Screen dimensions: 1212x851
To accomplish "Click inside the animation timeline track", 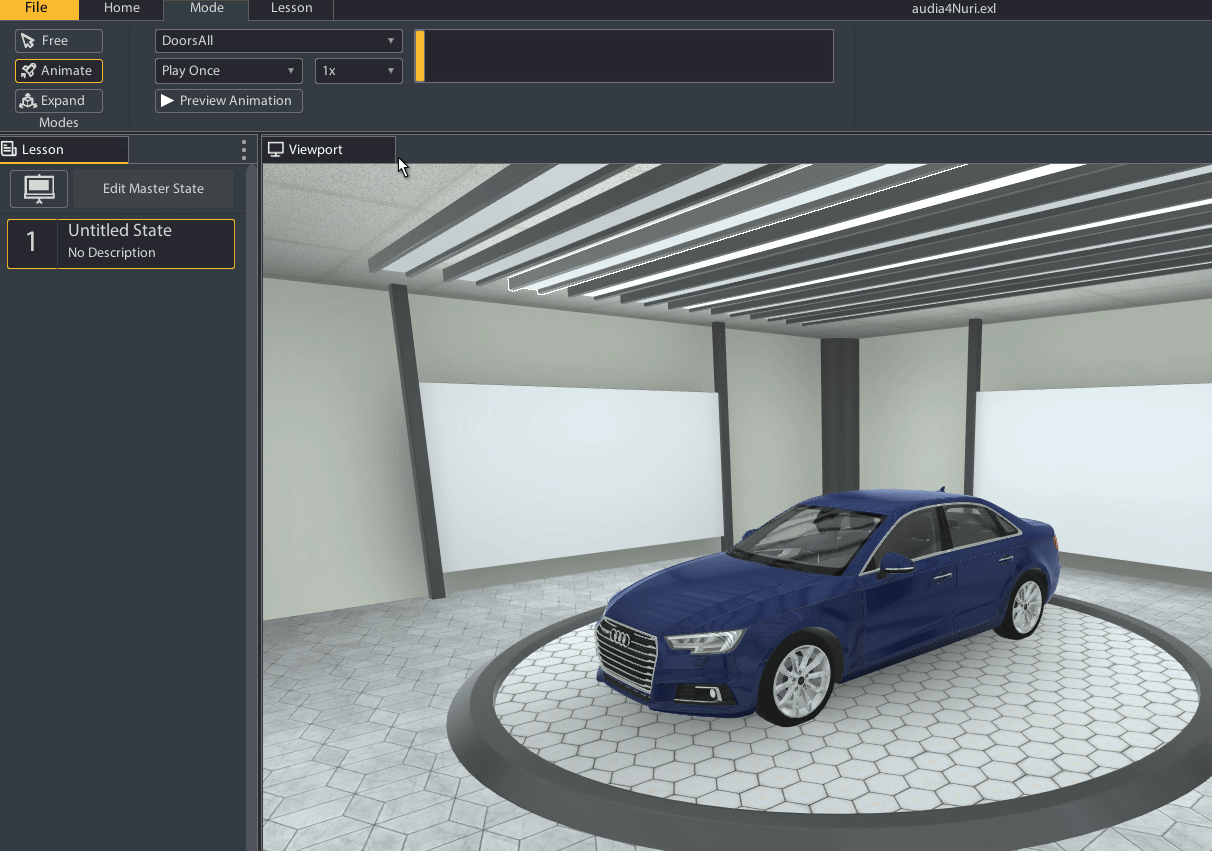I will (624, 56).
